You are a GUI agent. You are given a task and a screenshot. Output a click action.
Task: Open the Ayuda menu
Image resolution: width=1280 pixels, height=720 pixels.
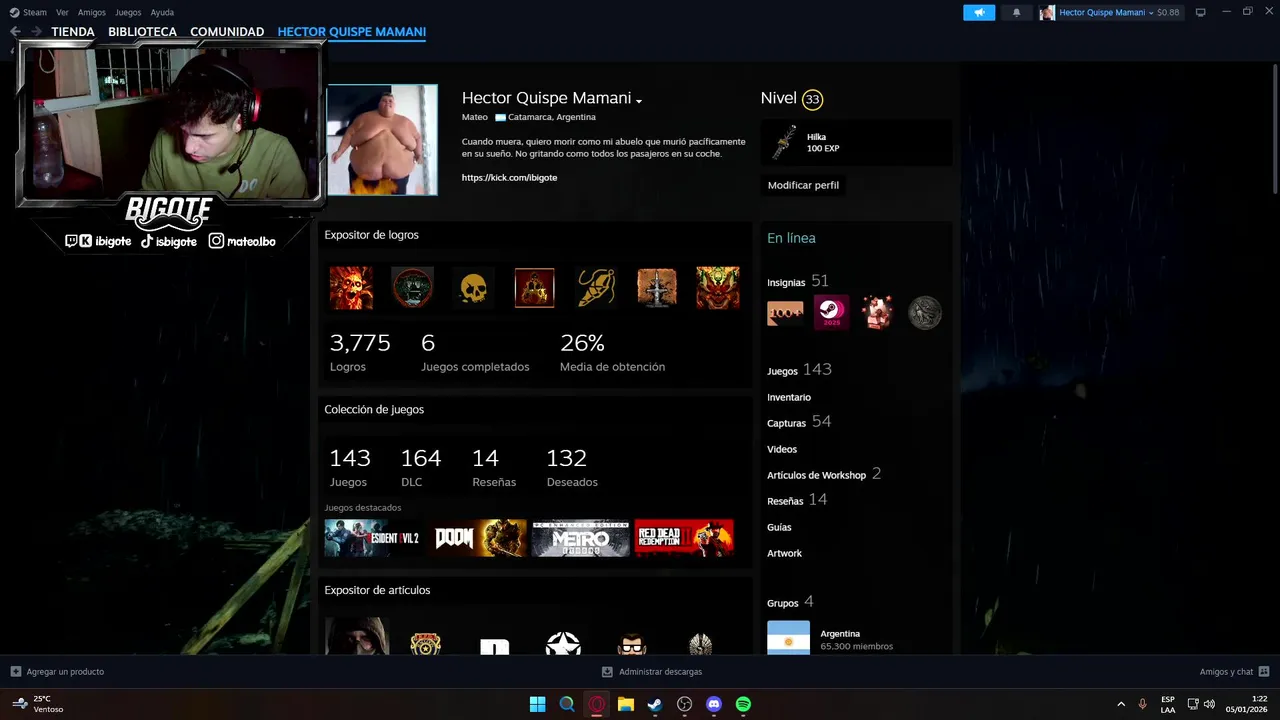(162, 12)
